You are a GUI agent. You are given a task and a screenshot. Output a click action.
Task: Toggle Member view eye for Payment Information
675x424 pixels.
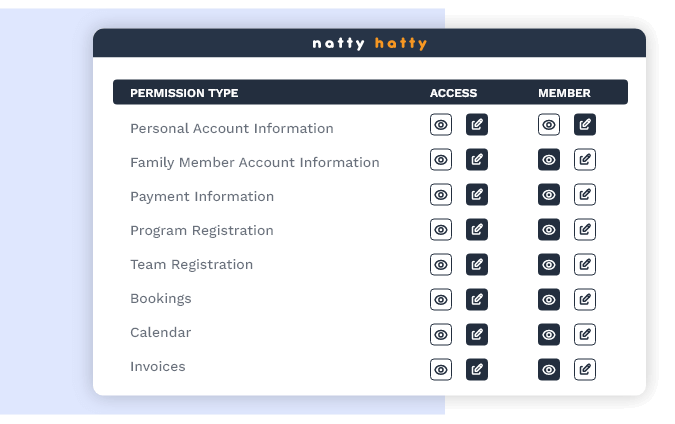[x=549, y=194]
